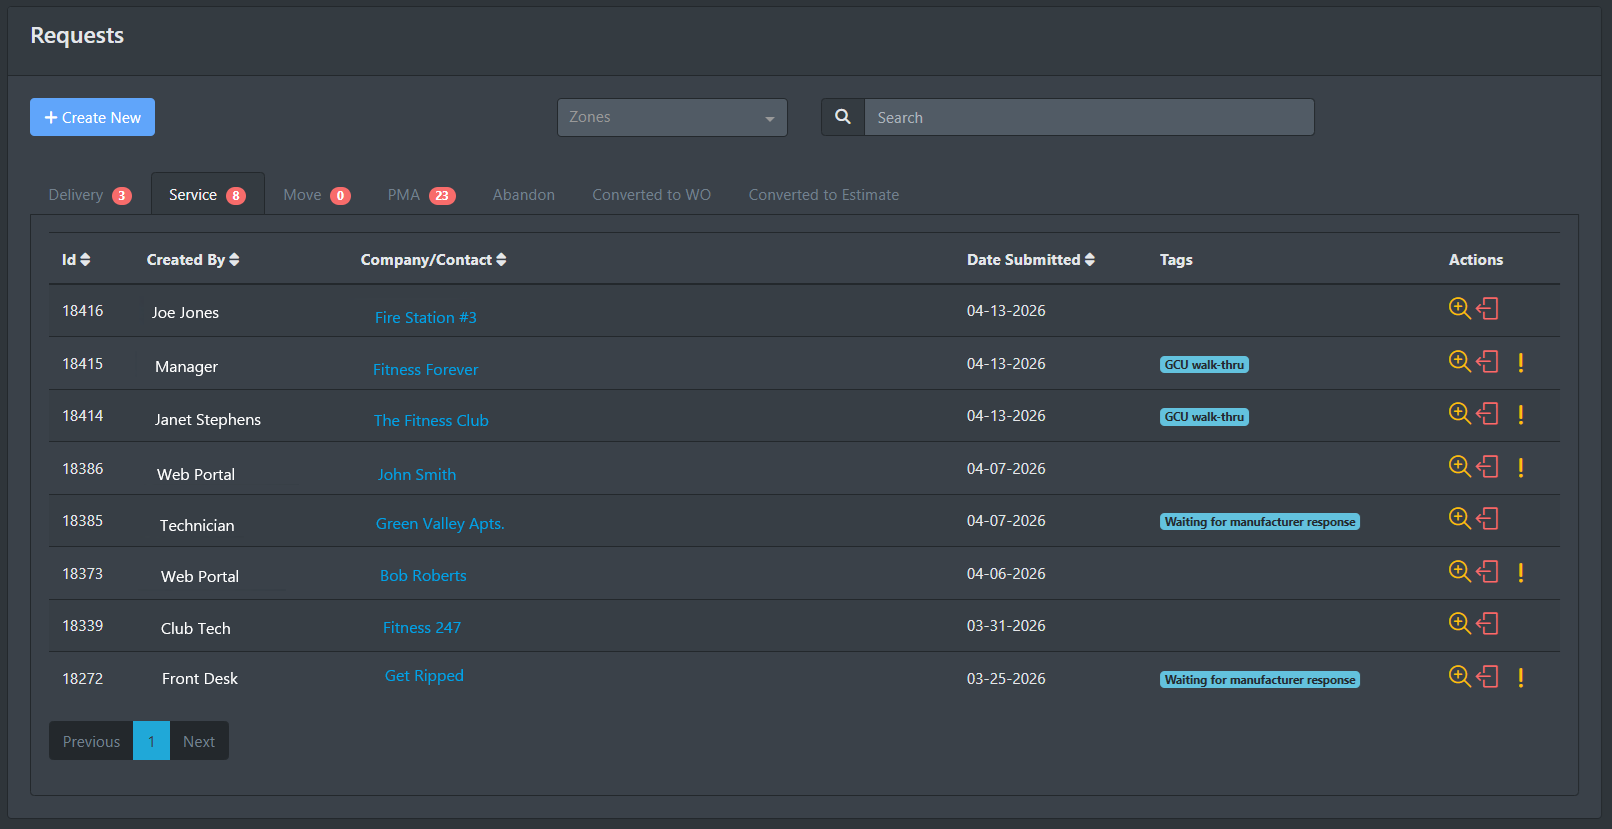1612x829 pixels.
Task: Sort by Company/Contact column header
Action: click(x=433, y=260)
